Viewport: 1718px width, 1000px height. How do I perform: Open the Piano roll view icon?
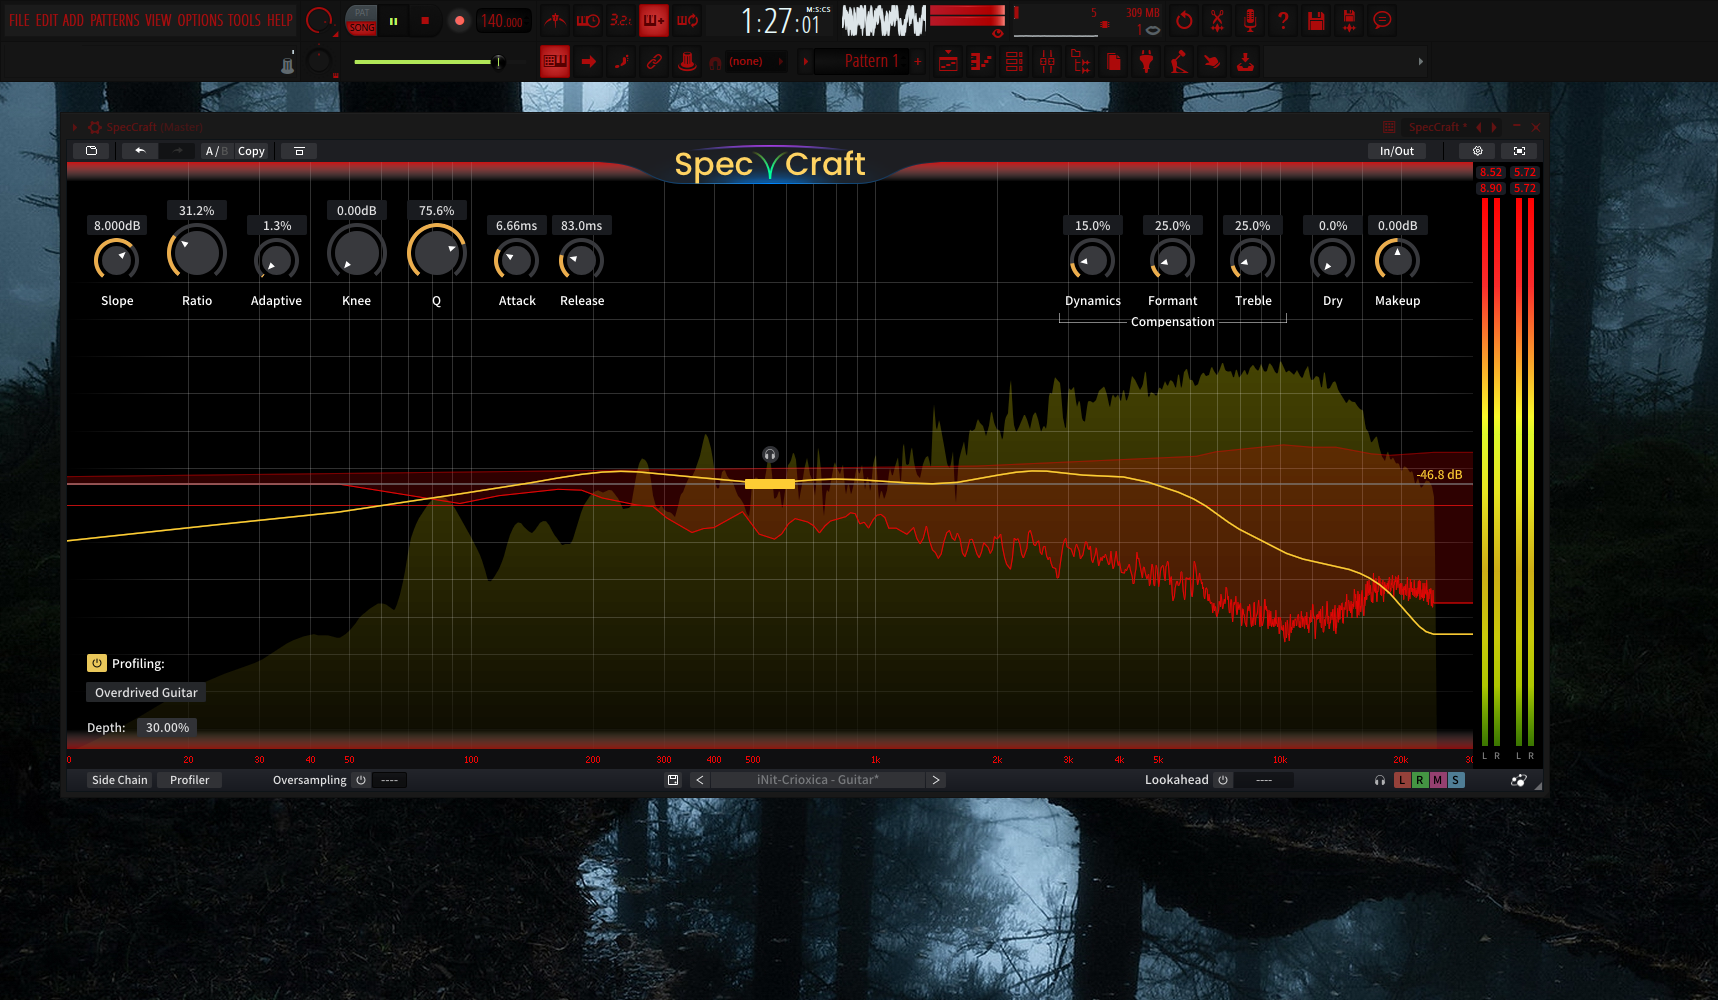(x=981, y=62)
